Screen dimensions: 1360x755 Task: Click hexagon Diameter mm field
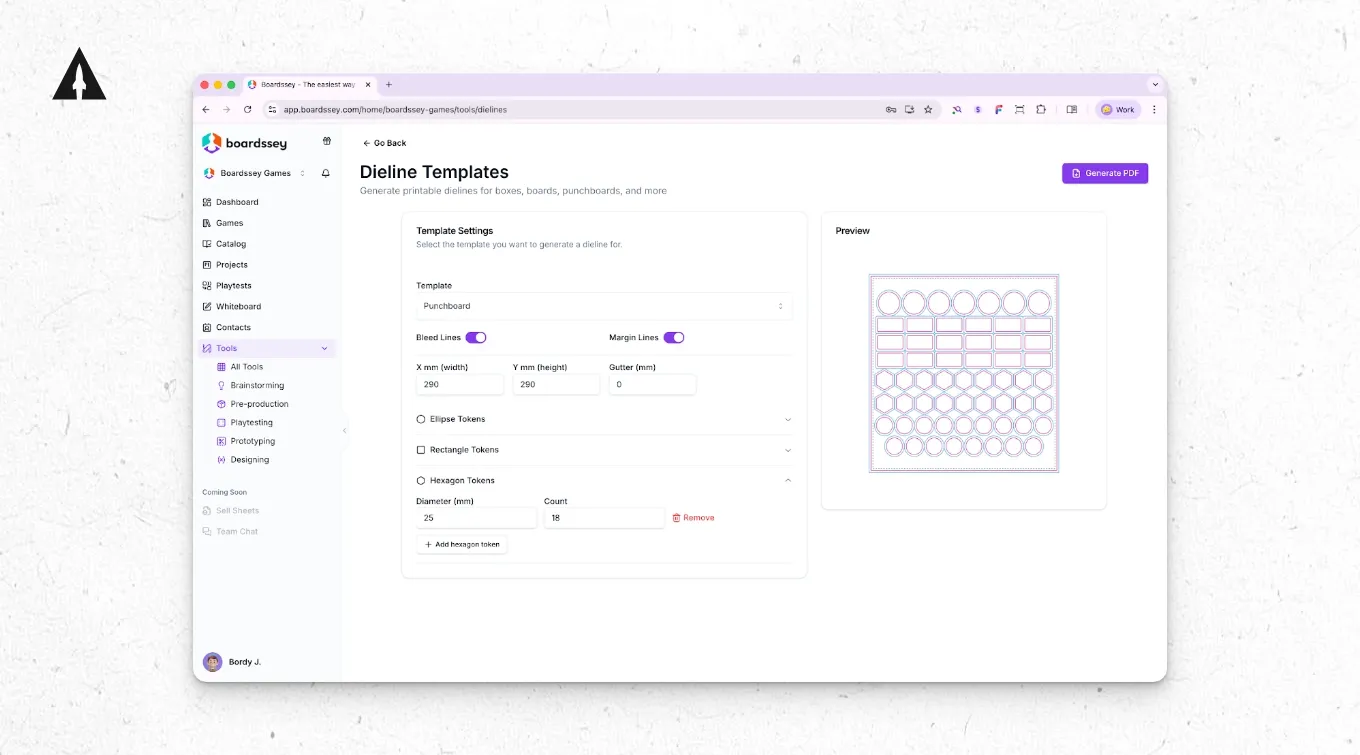point(476,518)
